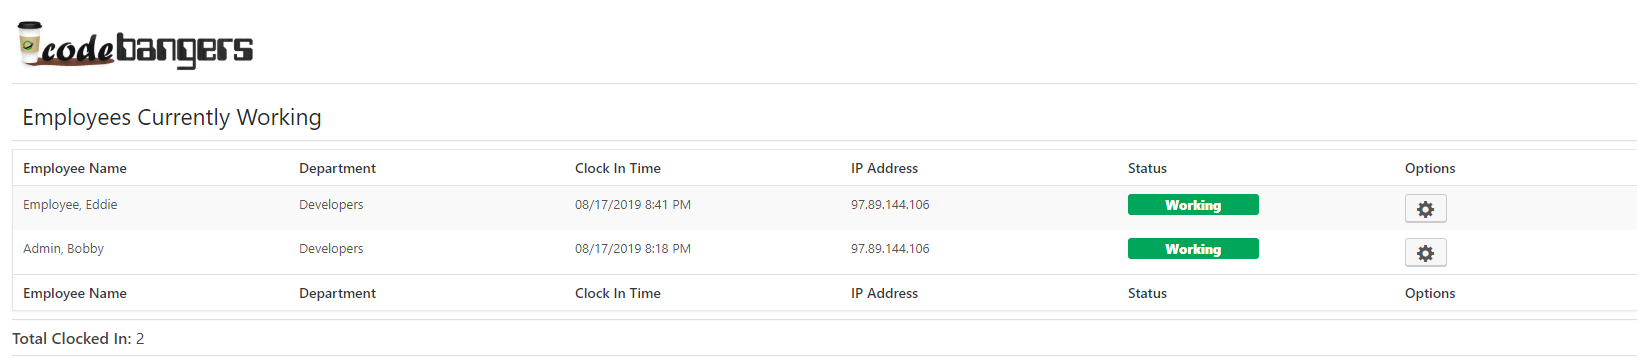Select the Admin, Bobby name cell
Image resolution: width=1637 pixels, height=364 pixels.
(x=63, y=249)
